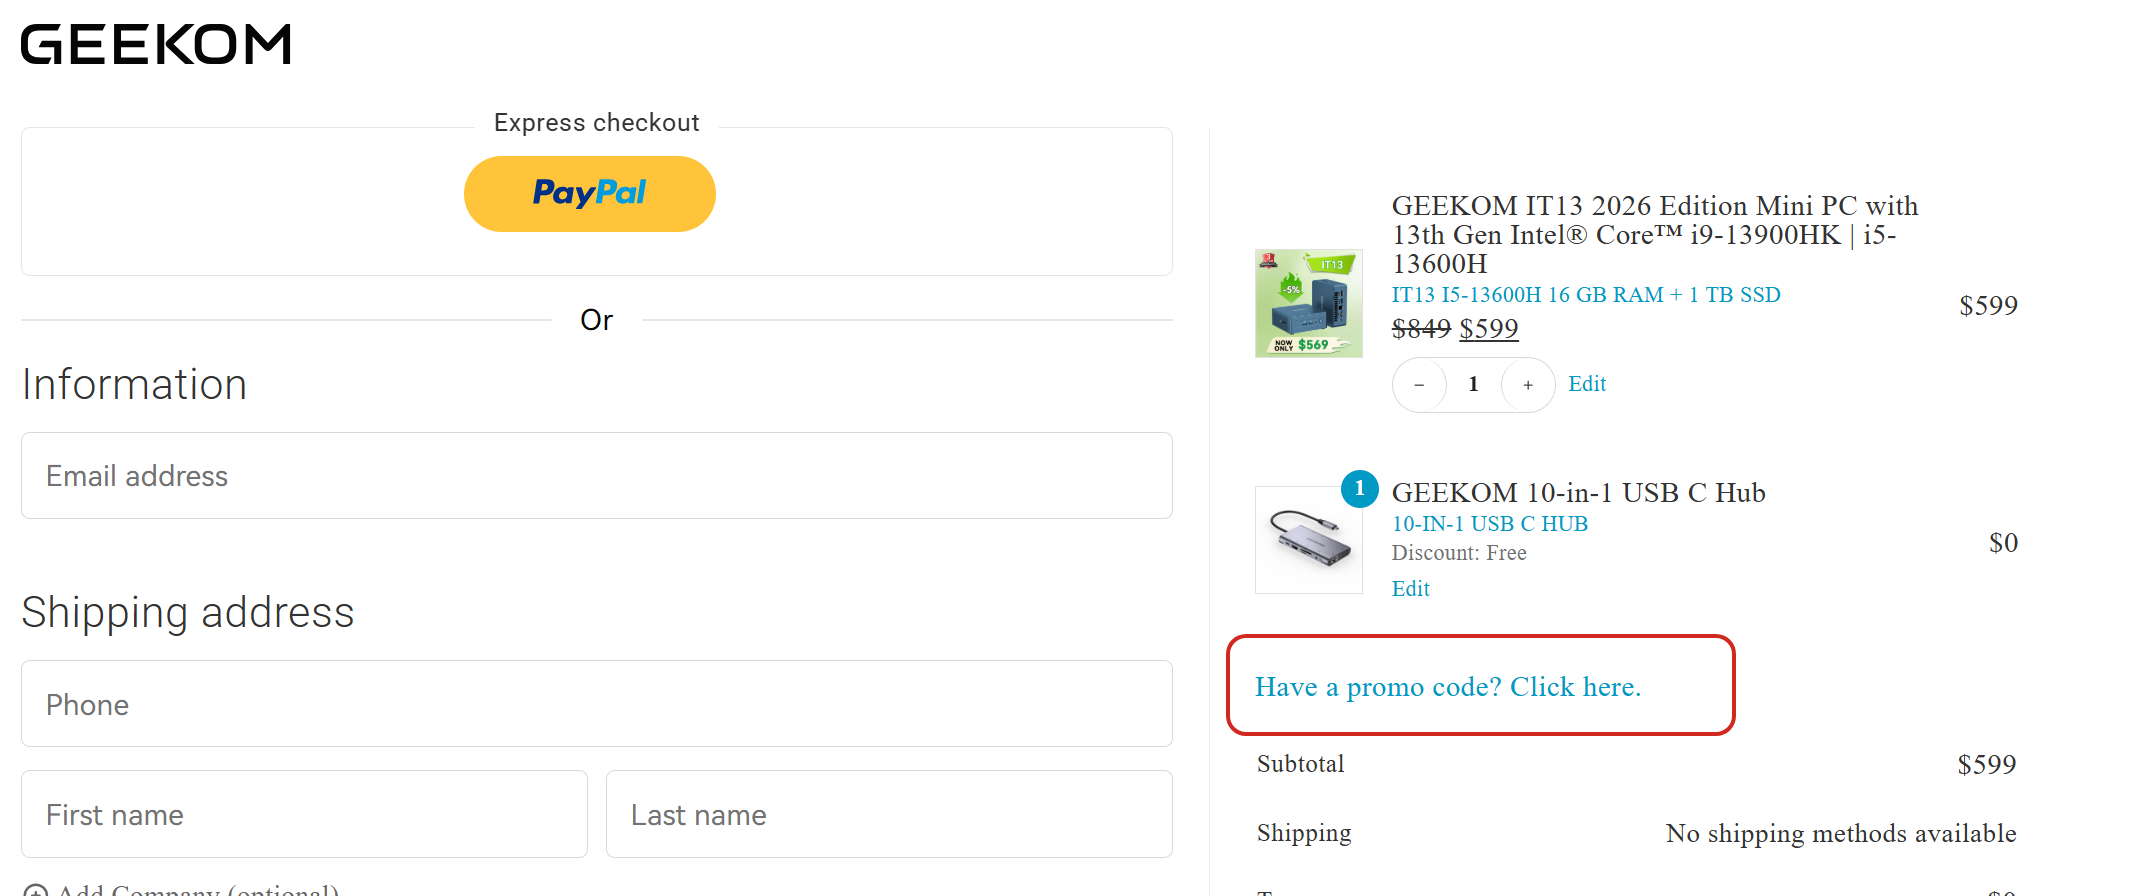
Task: Open the "Have a promo code?" link
Action: tap(1447, 687)
